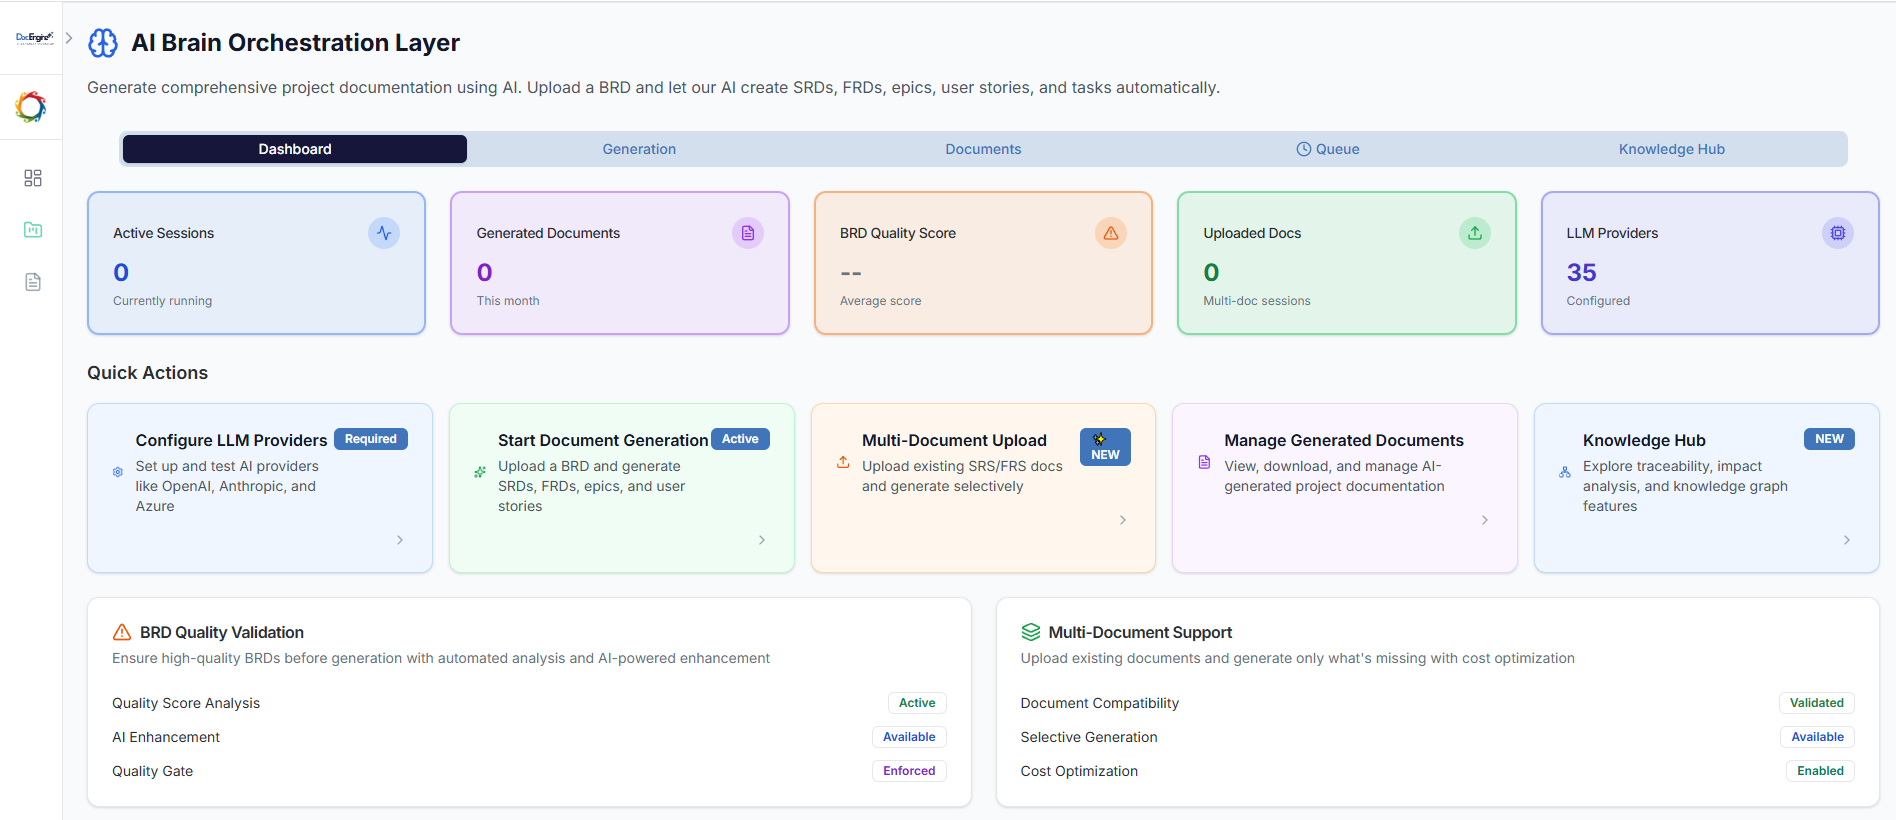Image resolution: width=1896 pixels, height=820 pixels.
Task: Click the AI brain icon beside page title
Action: (103, 43)
